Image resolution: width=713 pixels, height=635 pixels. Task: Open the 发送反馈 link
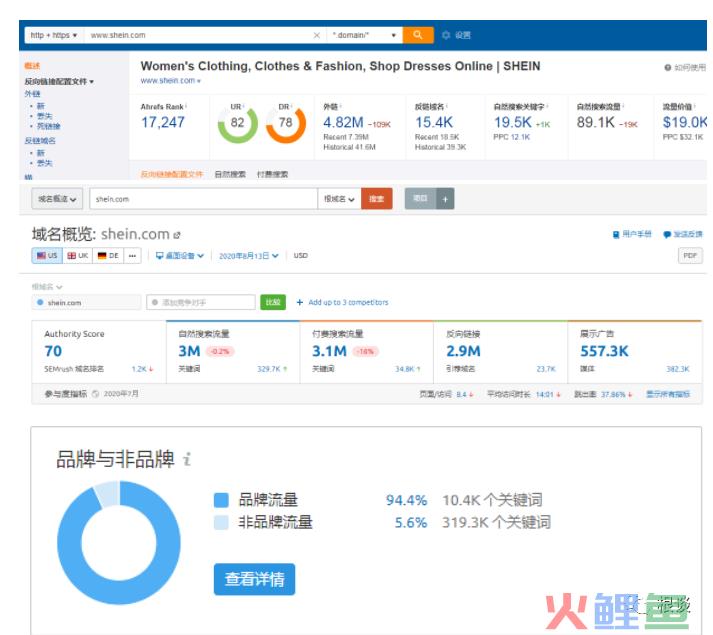[x=683, y=234]
